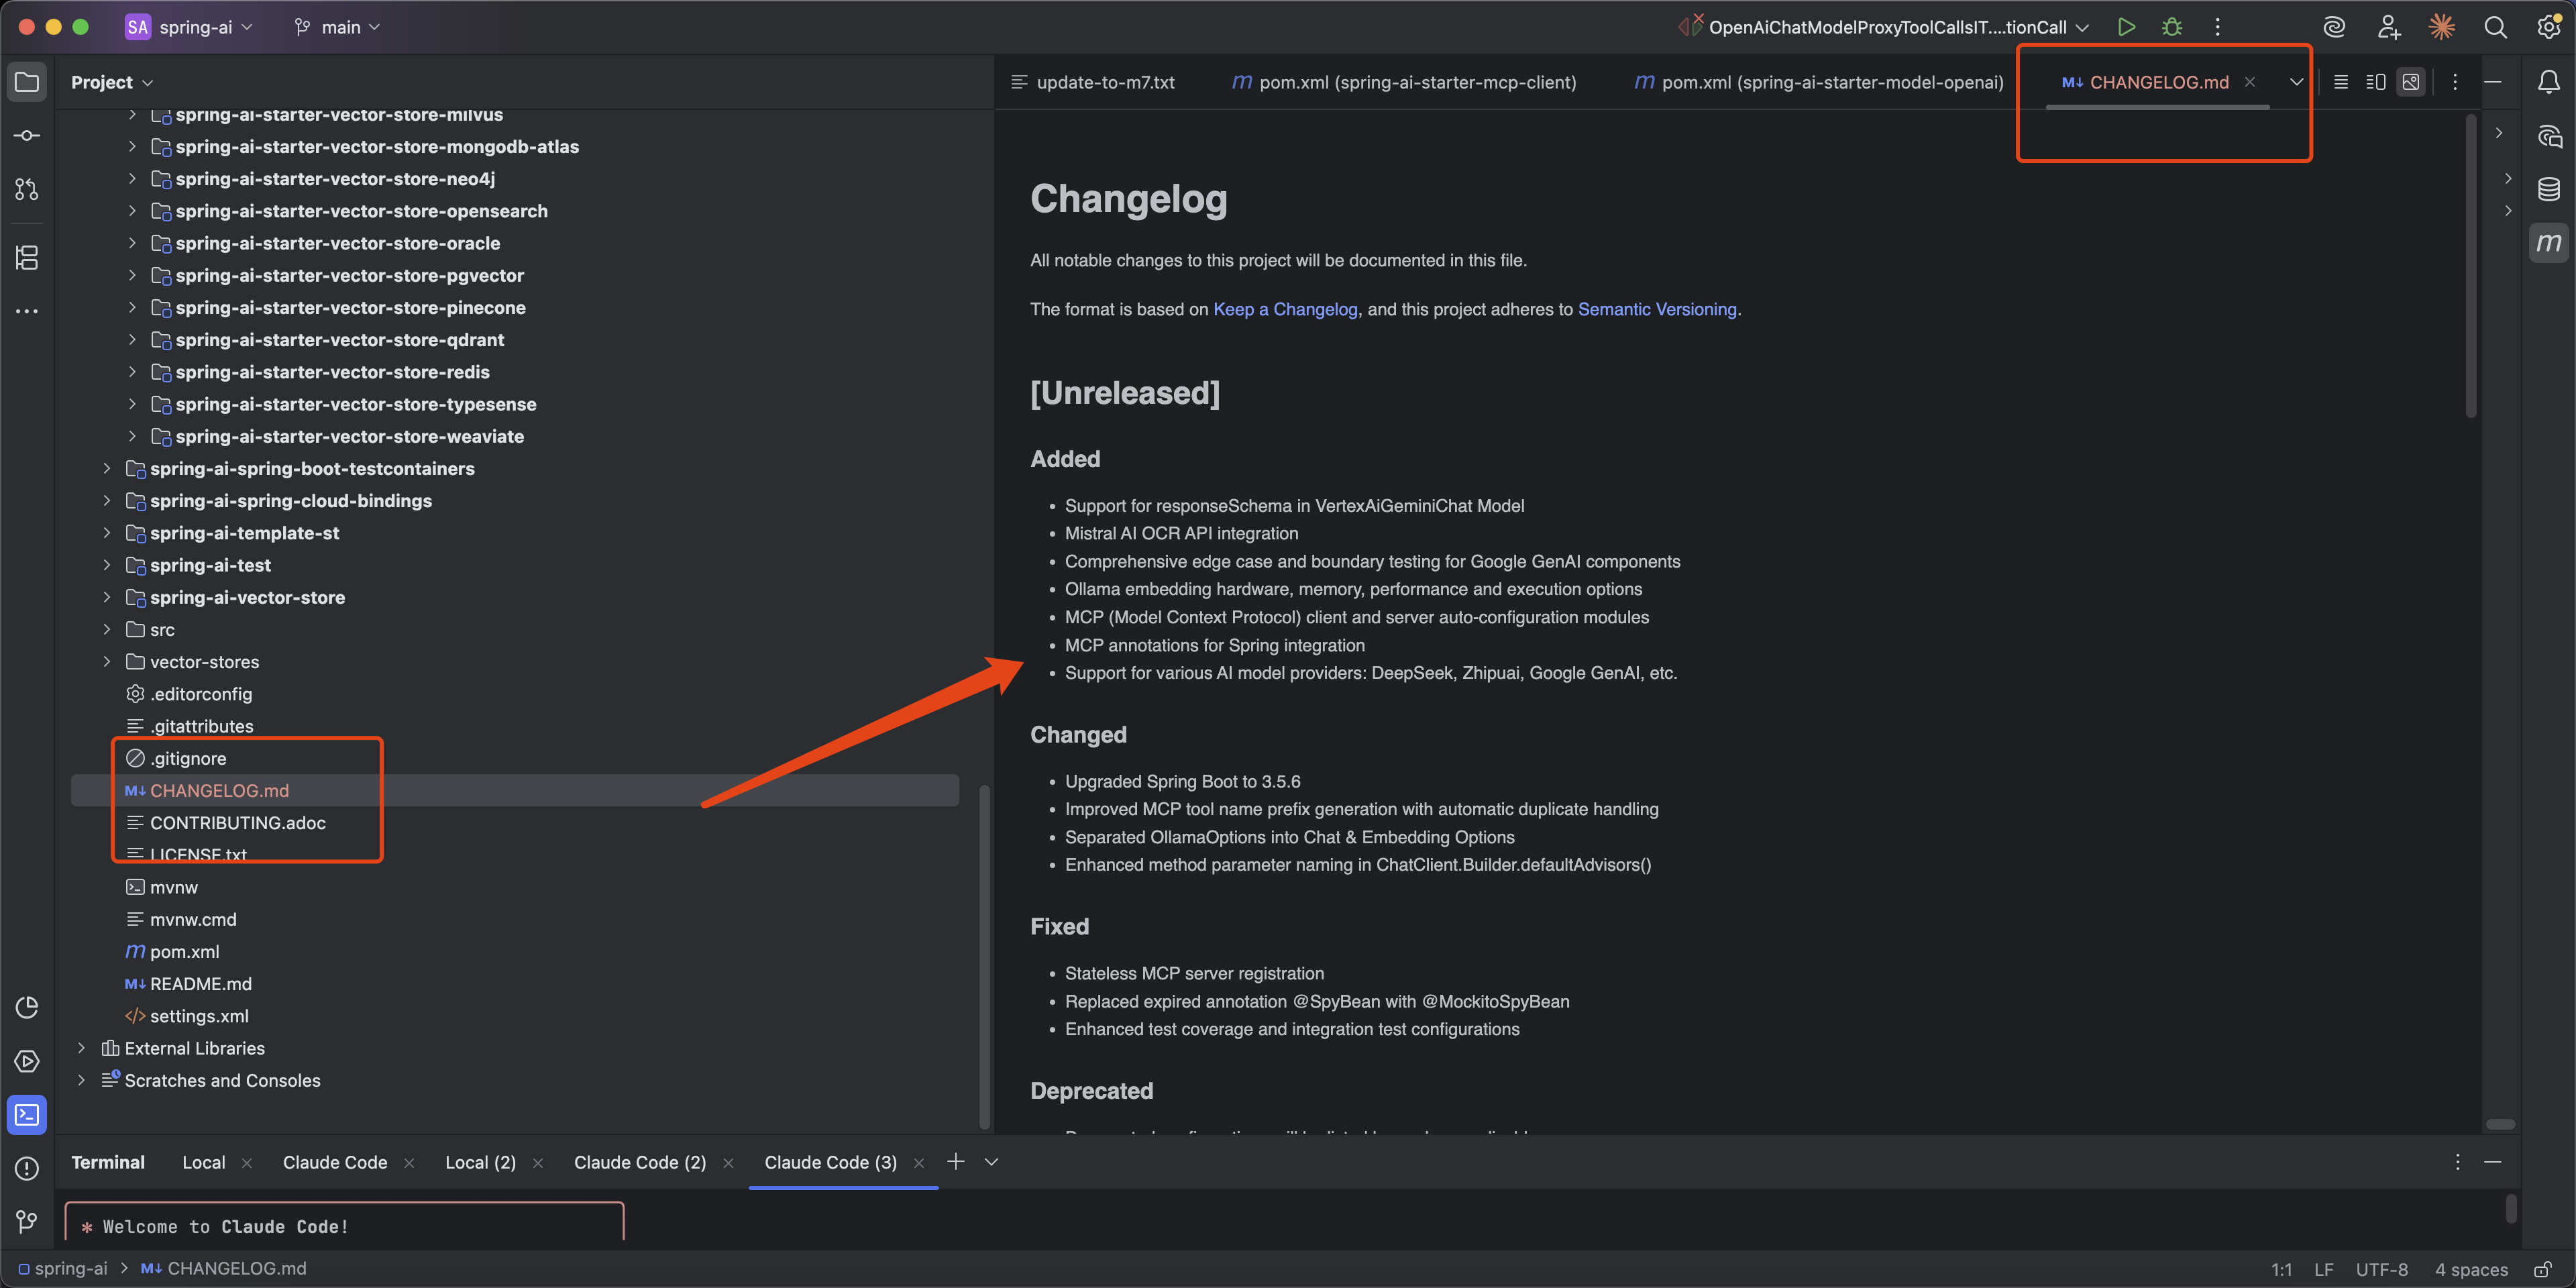This screenshot has height=1288, width=2576.
Task: Open the Commit tool window icon
Action: (x=27, y=135)
